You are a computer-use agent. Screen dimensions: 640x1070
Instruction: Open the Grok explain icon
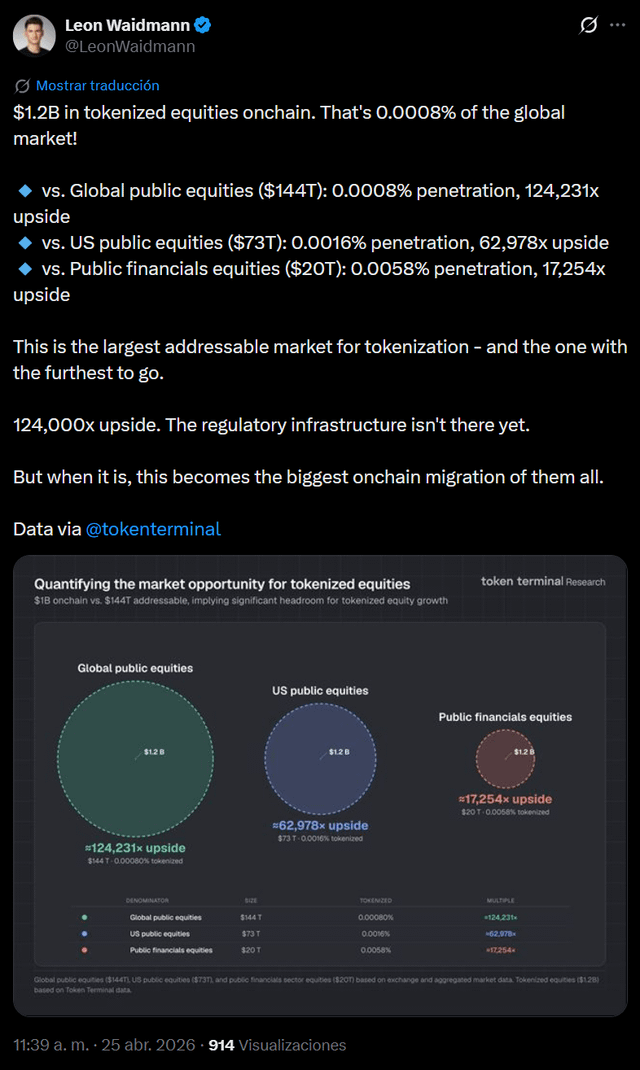(590, 25)
